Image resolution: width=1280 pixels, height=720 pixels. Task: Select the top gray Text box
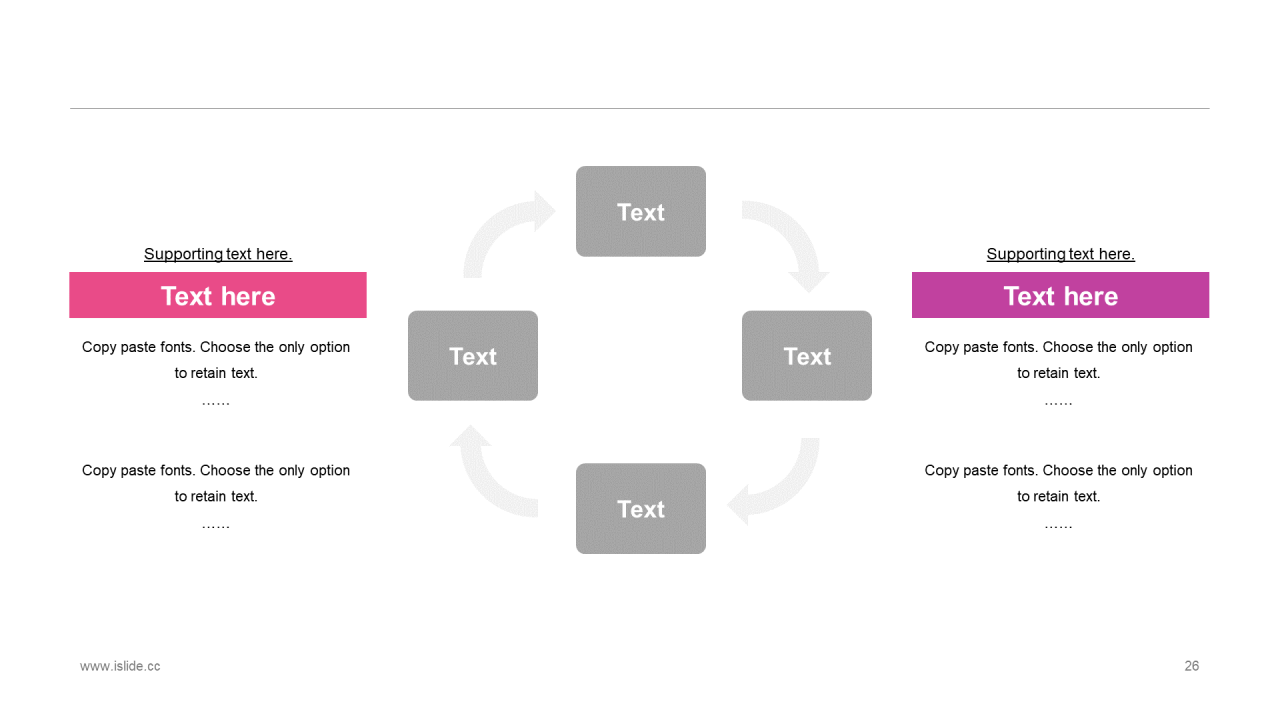click(641, 211)
